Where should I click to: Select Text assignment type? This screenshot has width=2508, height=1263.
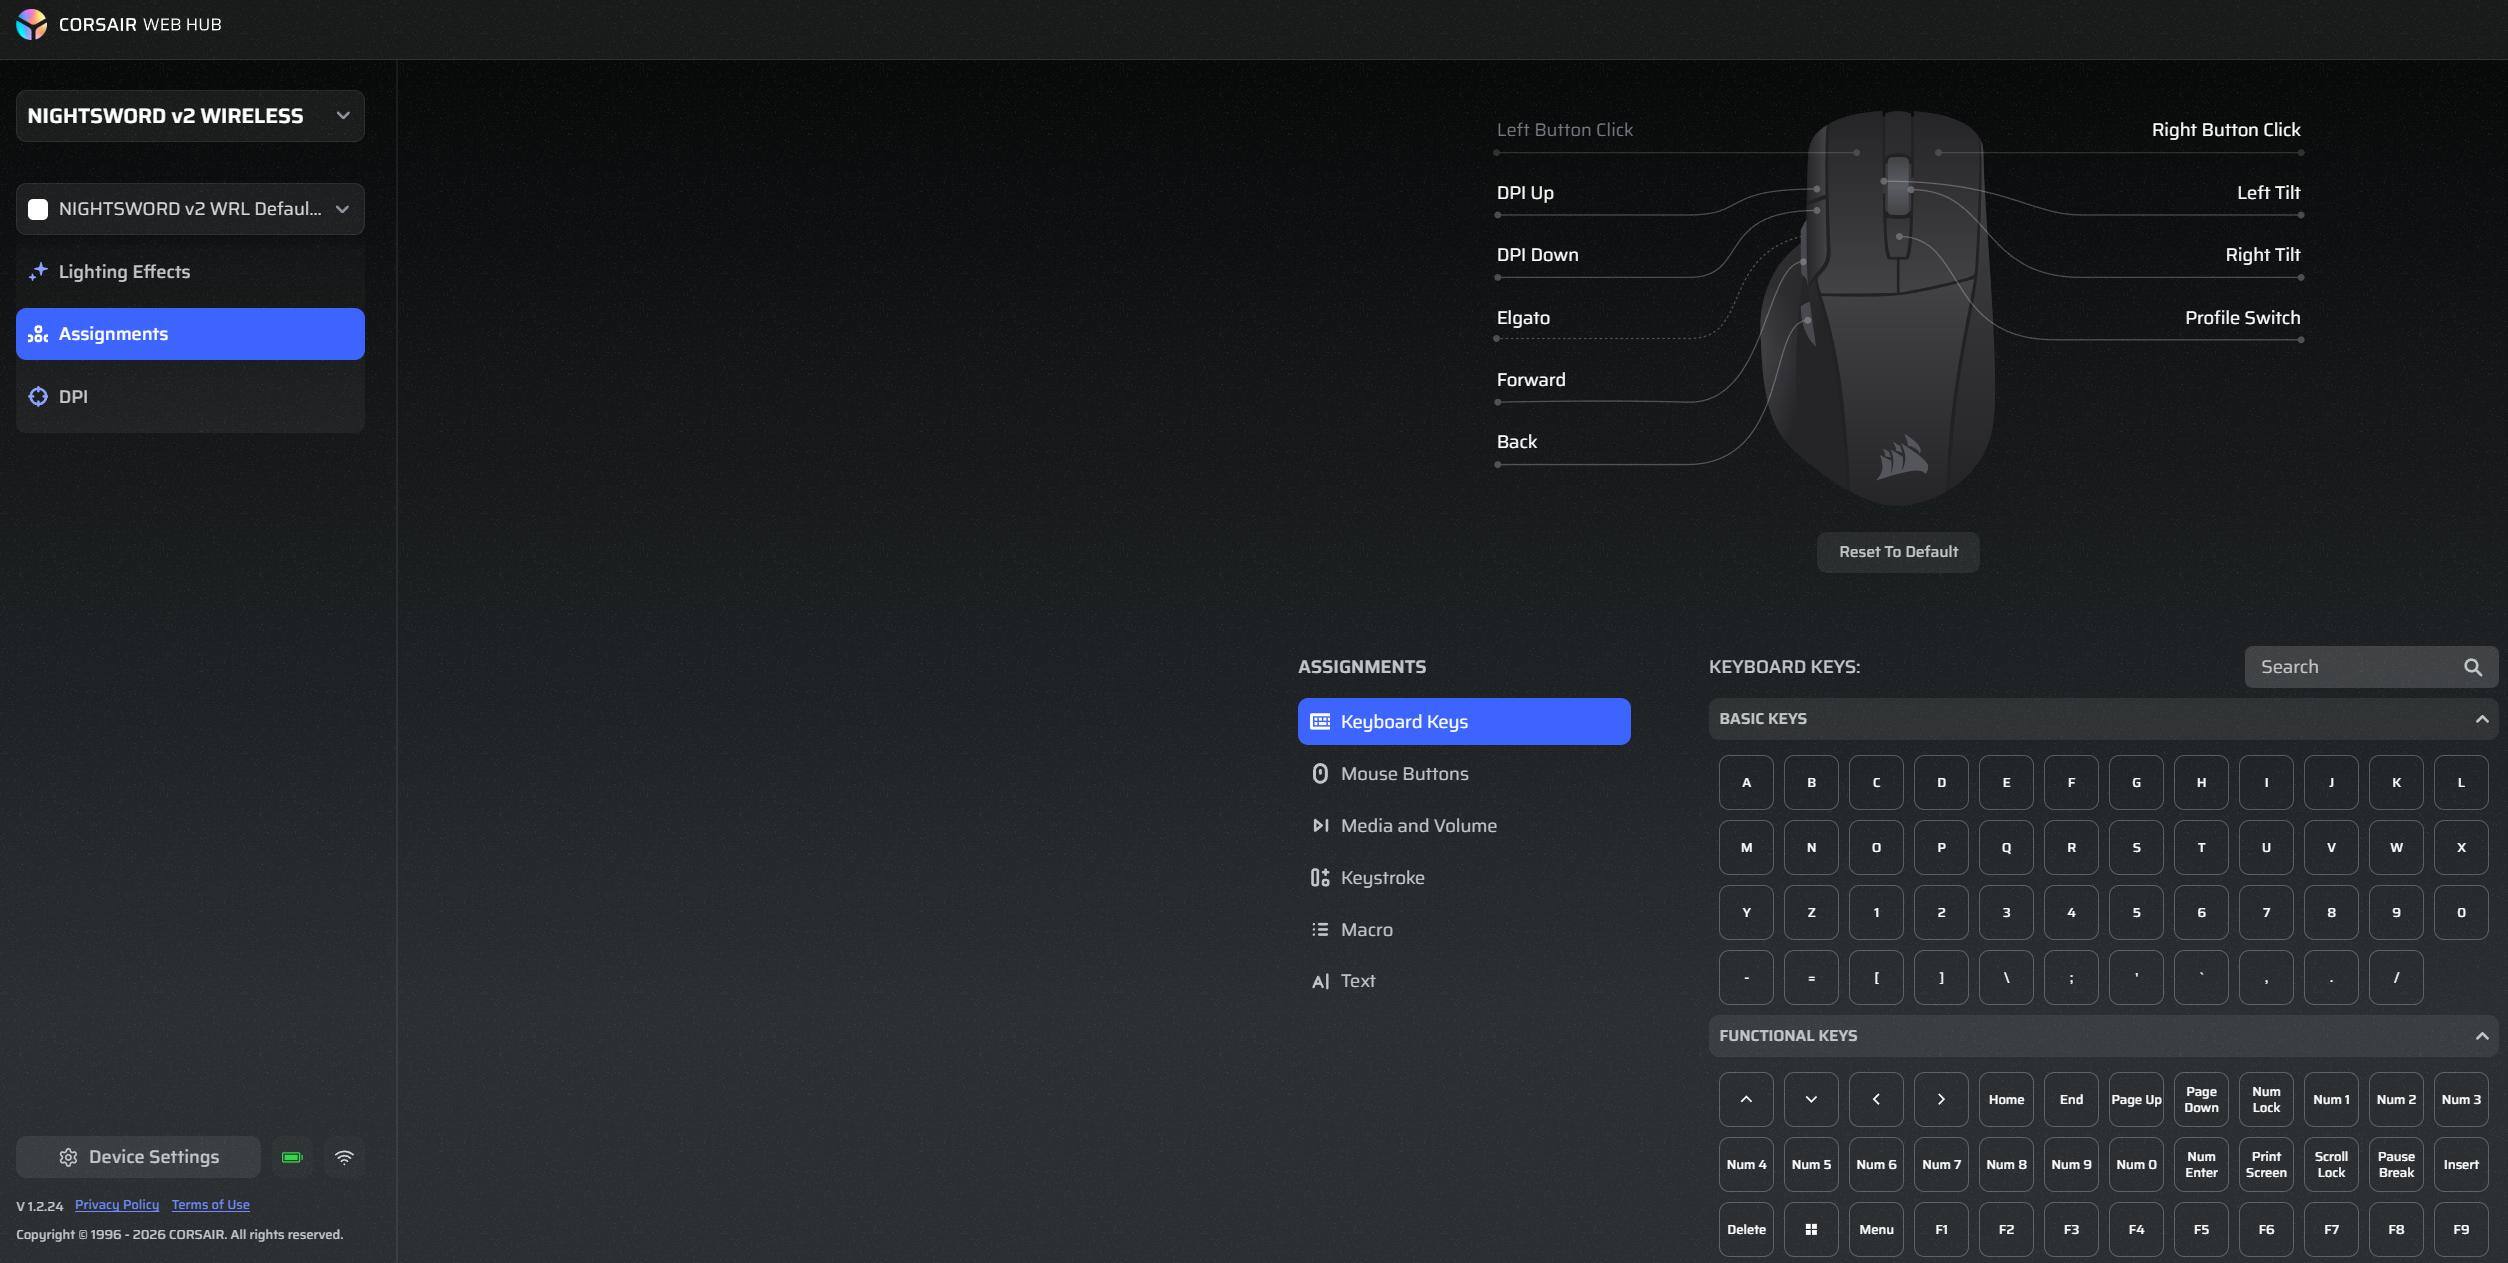[1464, 981]
